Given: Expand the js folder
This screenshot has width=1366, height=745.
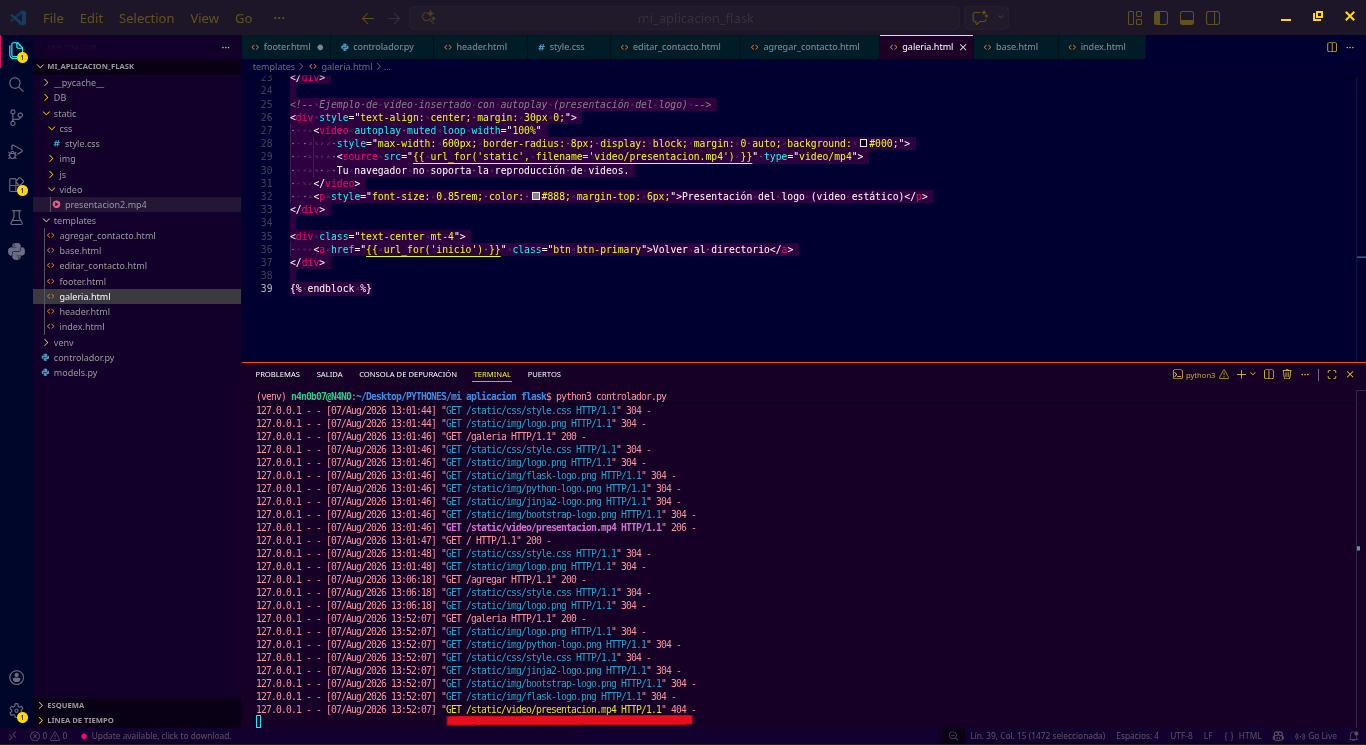Looking at the screenshot, I should (x=137, y=174).
